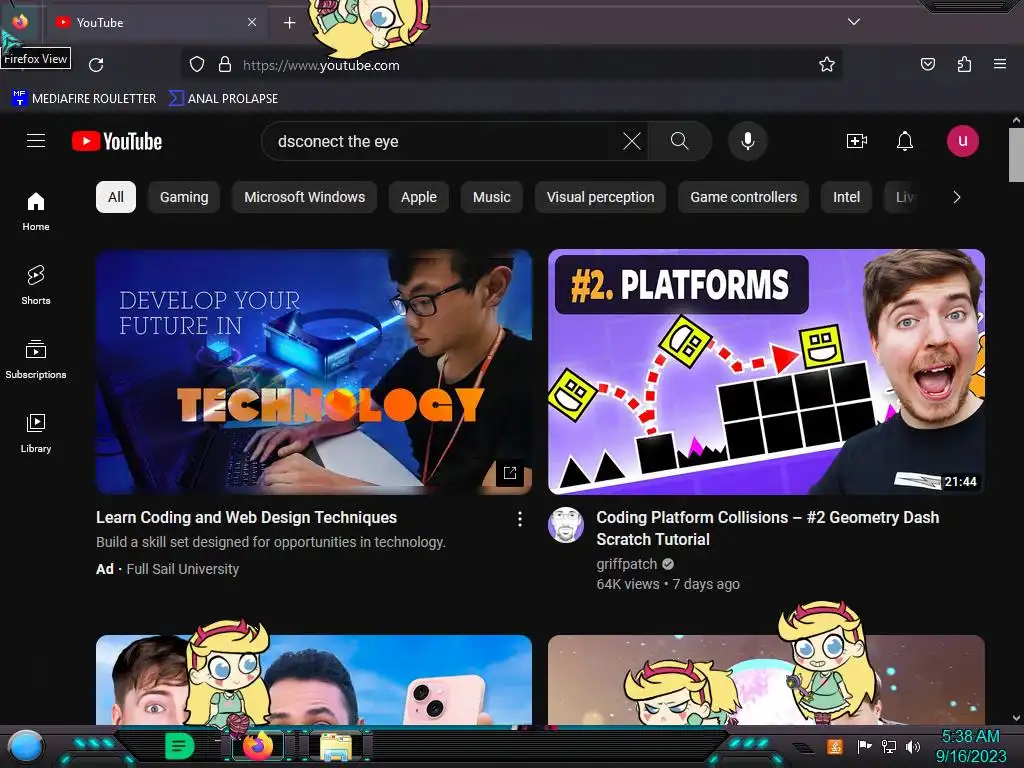Play the Platforms Geometry Dash thumbnail

(766, 372)
